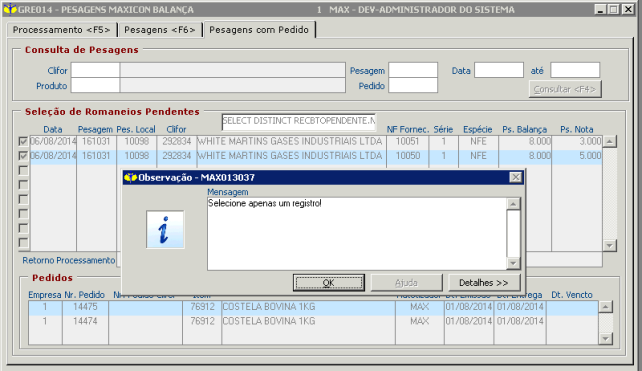Close the Observação MAX013037 dialog
This screenshot has height=371, width=642.
[x=515, y=177]
